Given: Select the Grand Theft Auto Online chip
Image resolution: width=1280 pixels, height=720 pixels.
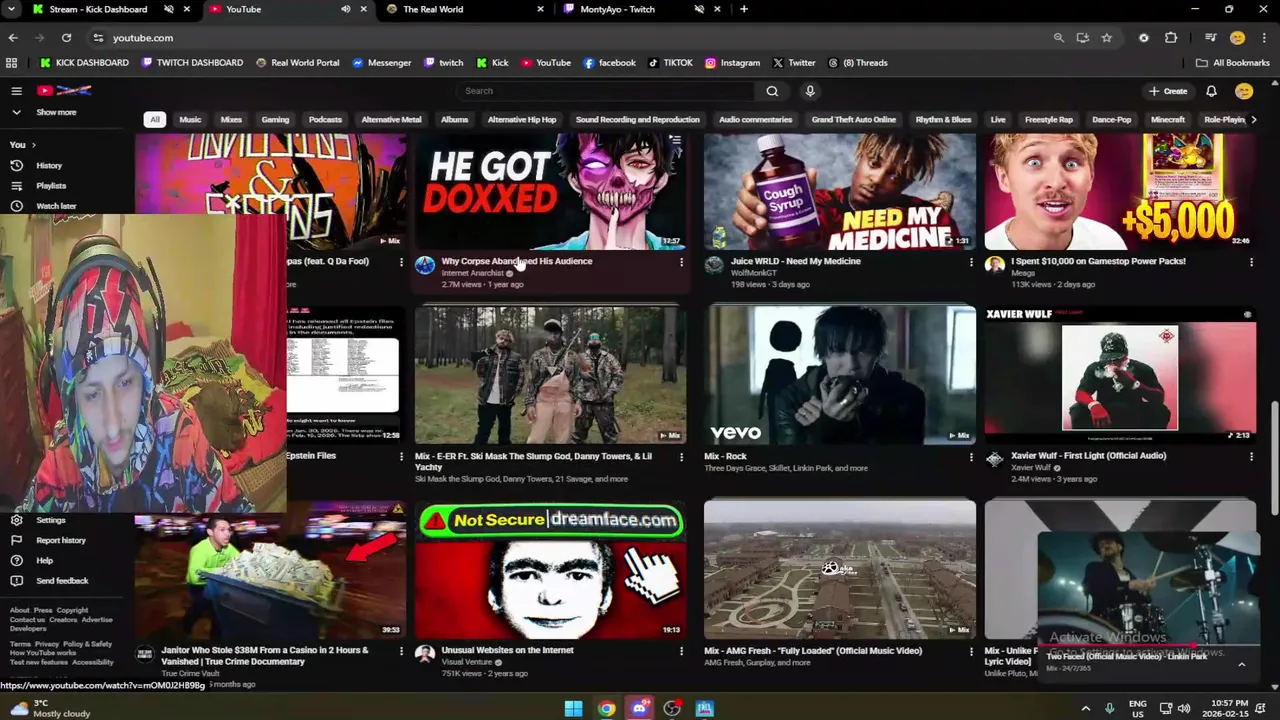Looking at the screenshot, I should point(854,120).
